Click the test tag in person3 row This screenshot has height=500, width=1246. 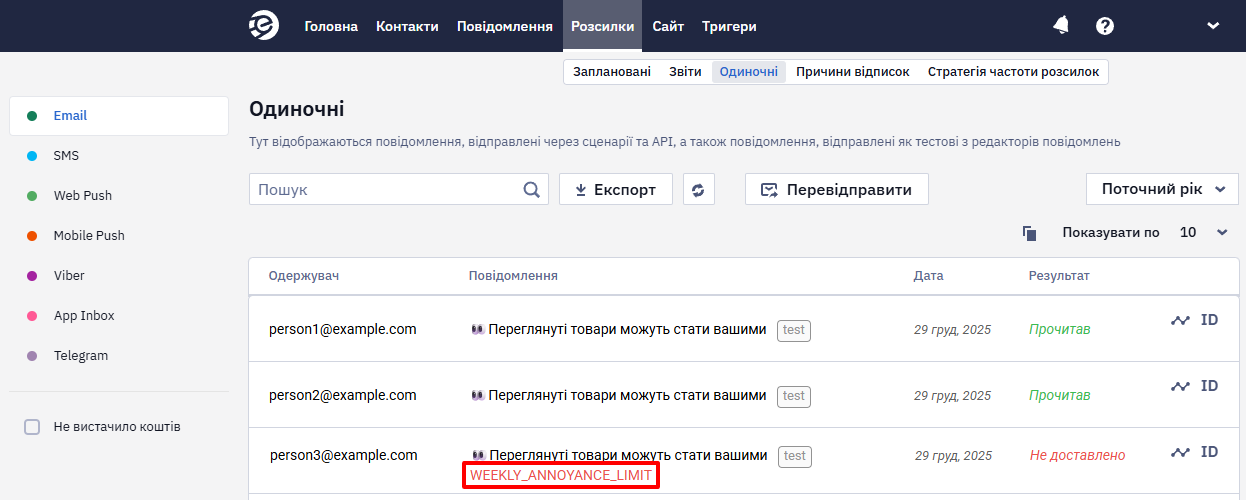(x=795, y=456)
